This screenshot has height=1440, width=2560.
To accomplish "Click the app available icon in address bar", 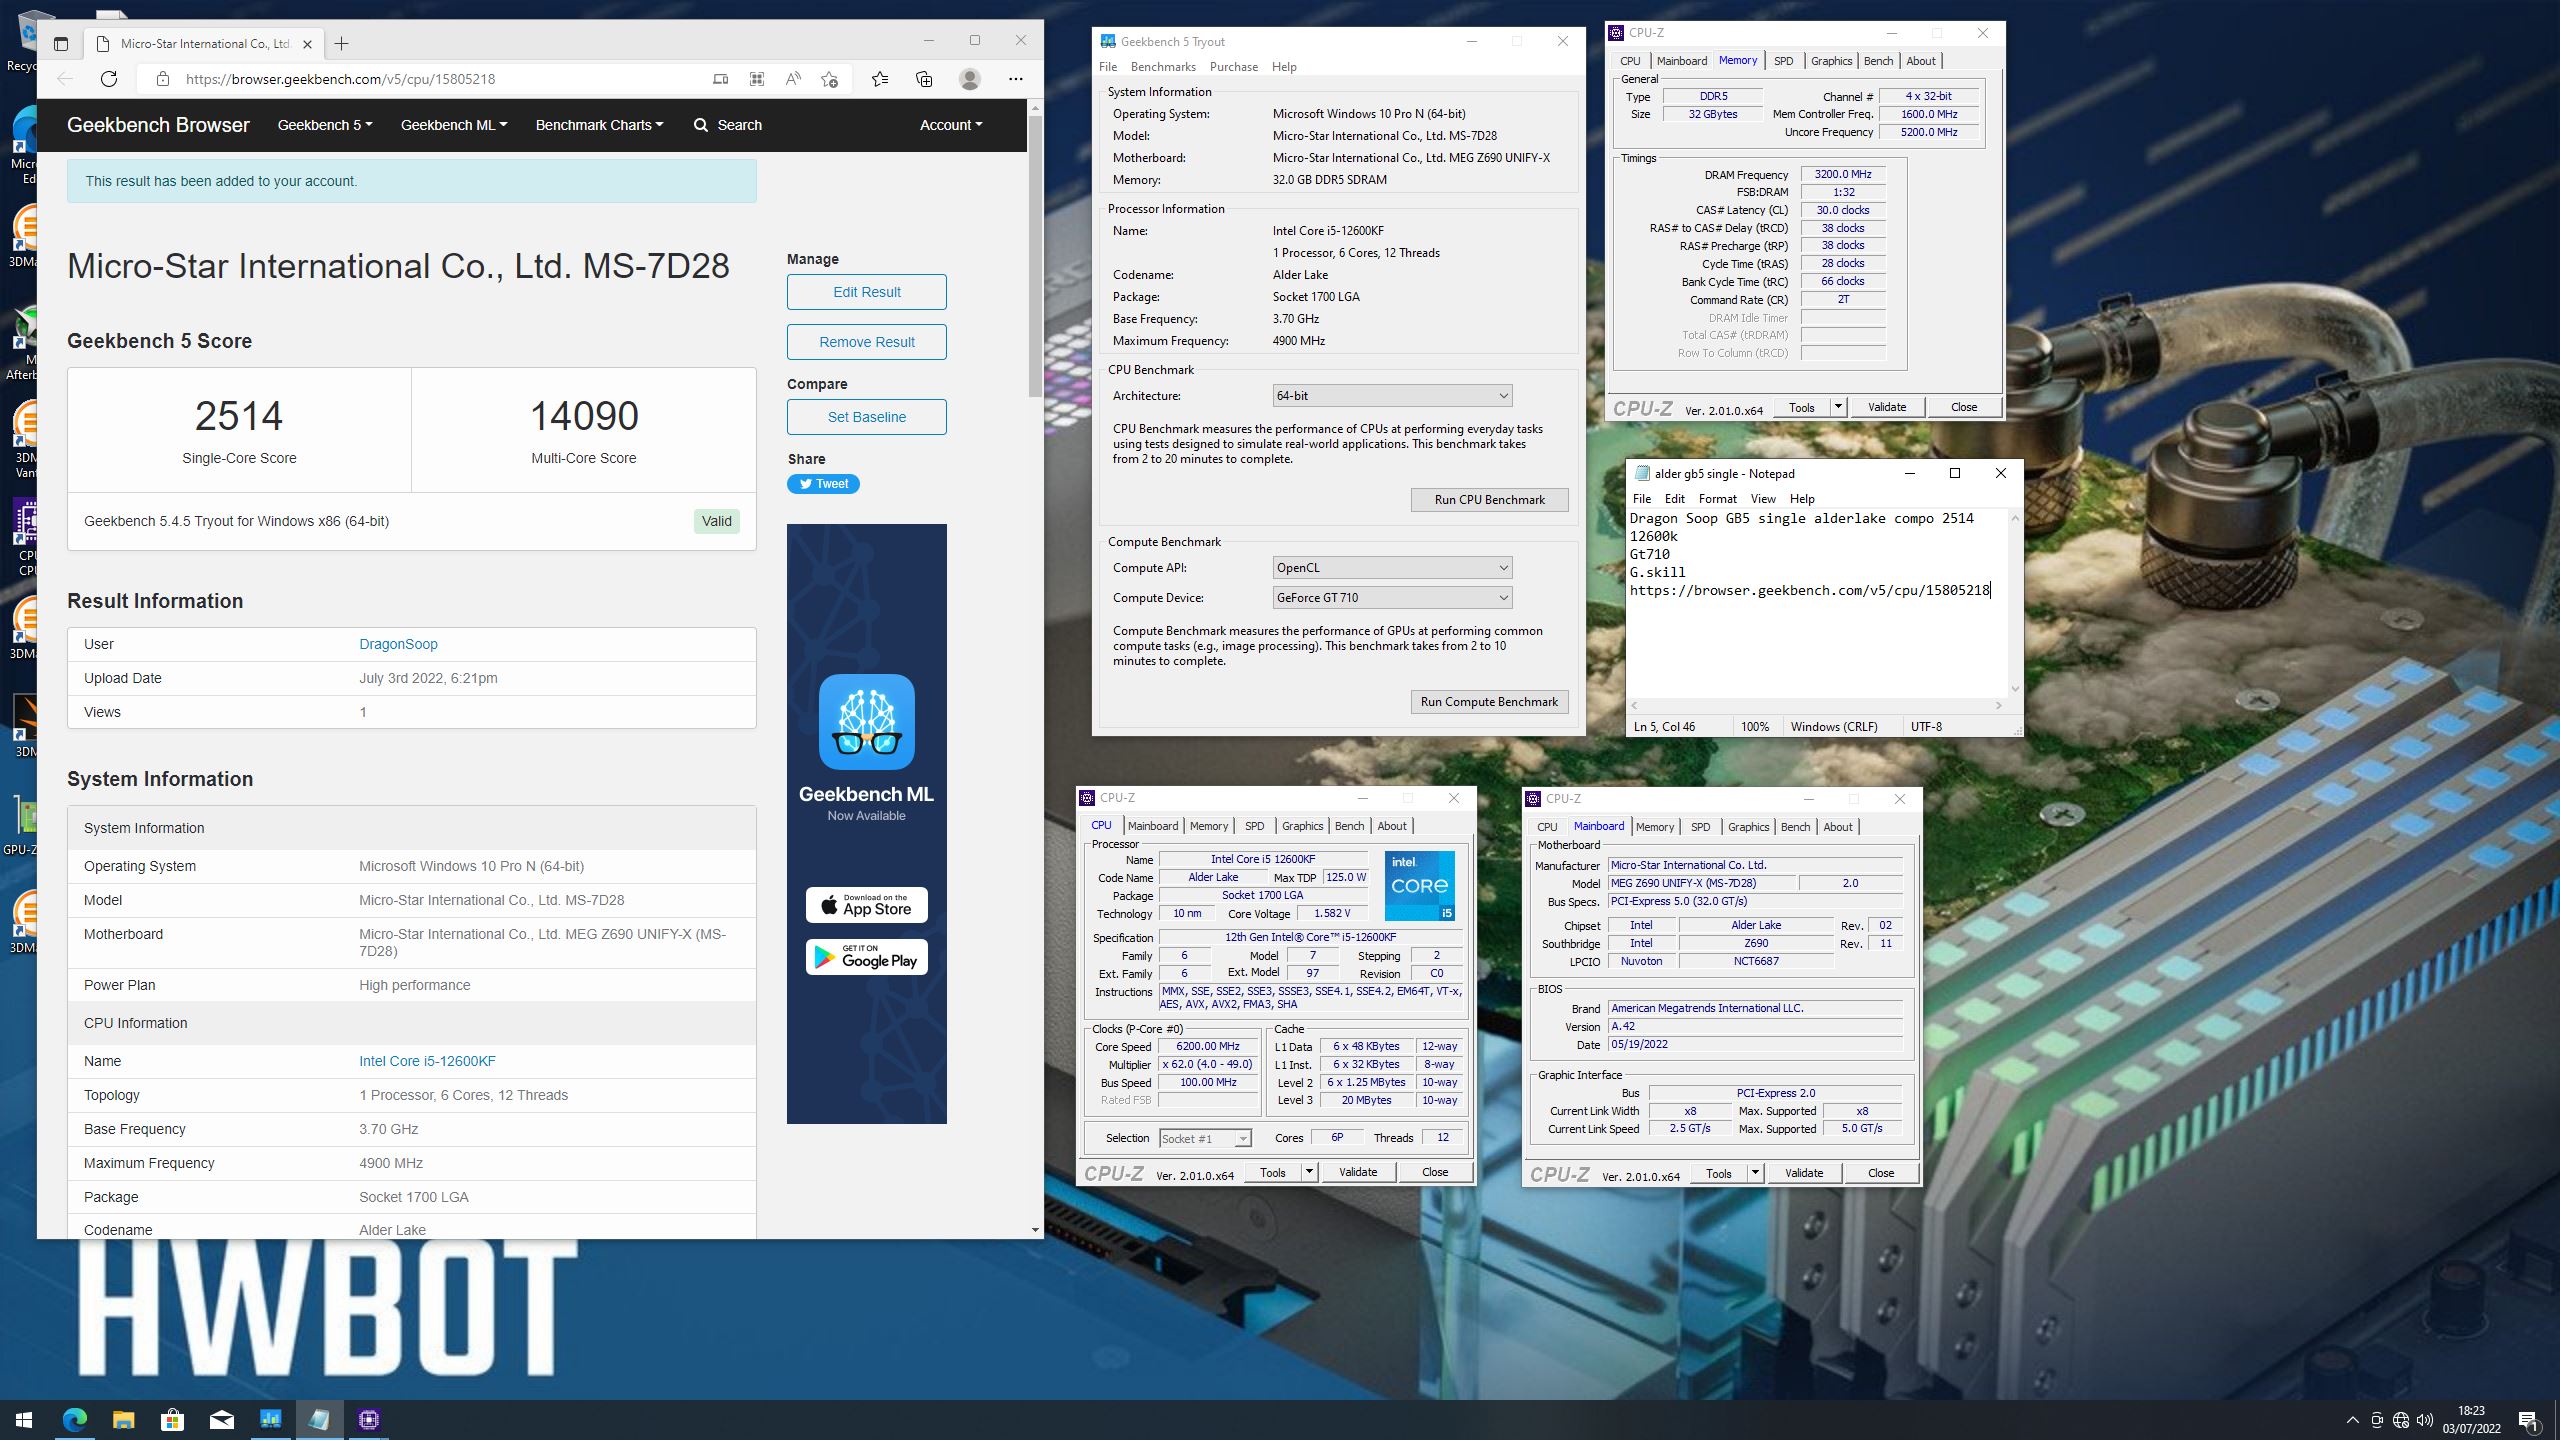I will [720, 79].
